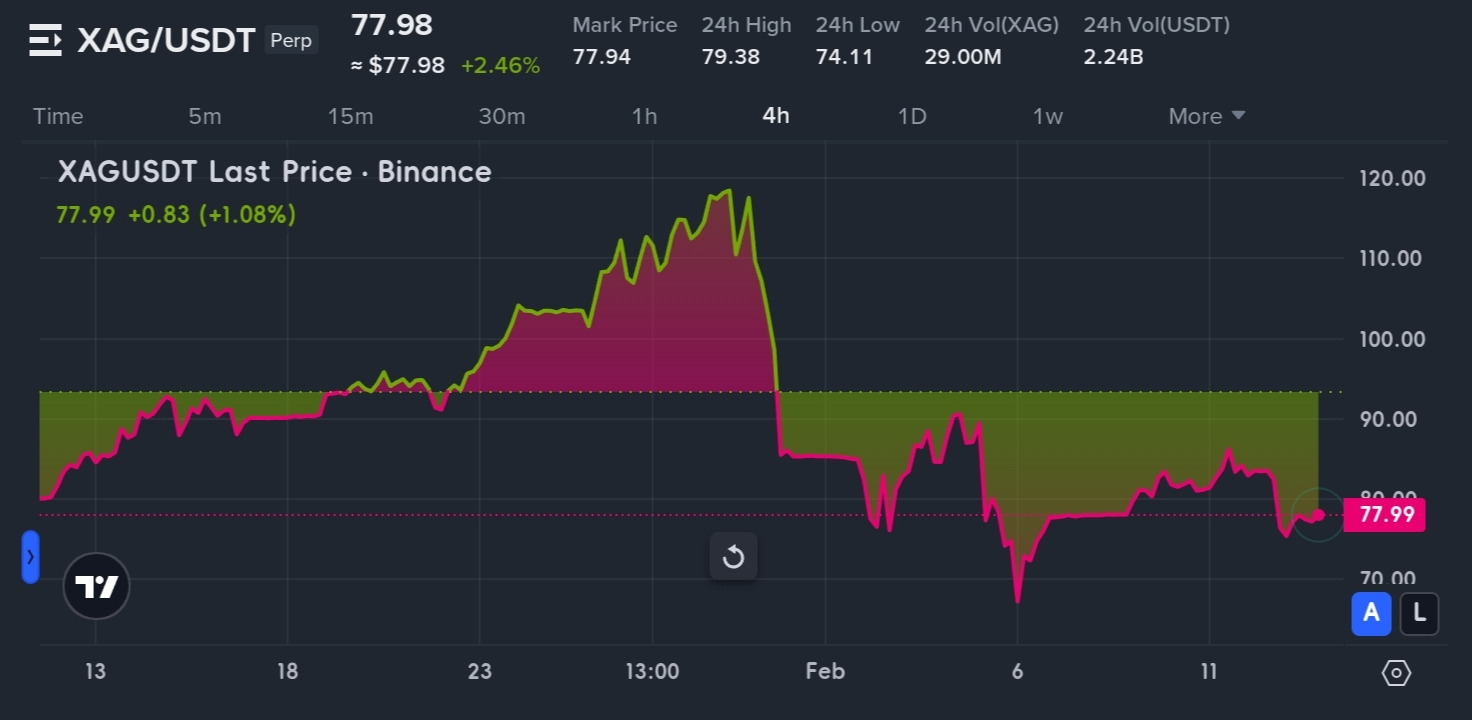Open the More intervals dropdown
The width and height of the screenshot is (1472, 720).
point(1206,116)
